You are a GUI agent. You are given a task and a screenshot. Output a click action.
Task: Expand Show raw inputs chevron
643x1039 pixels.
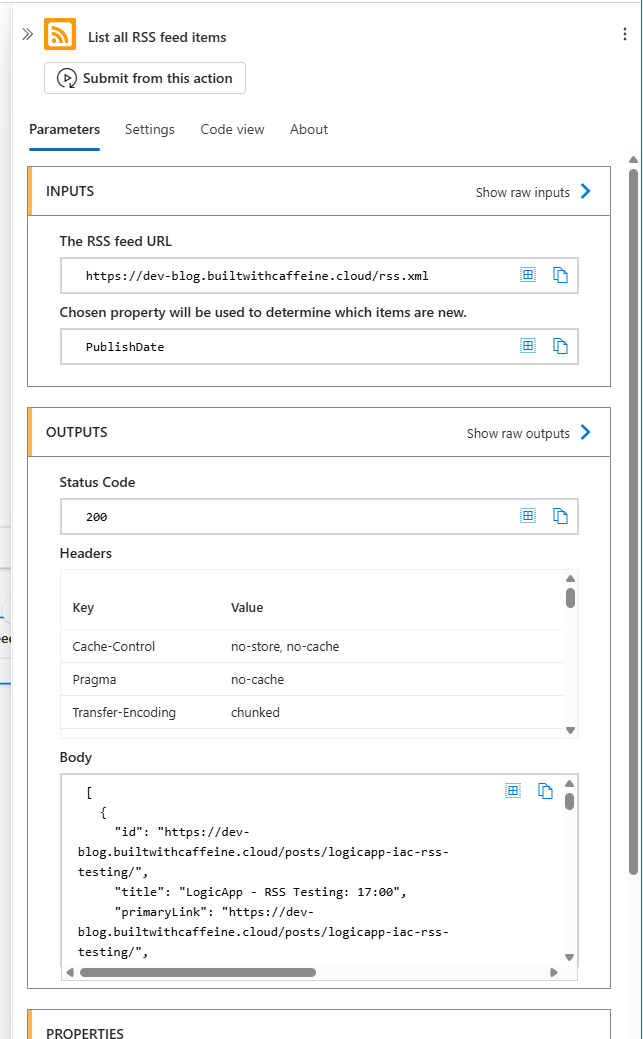(585, 191)
